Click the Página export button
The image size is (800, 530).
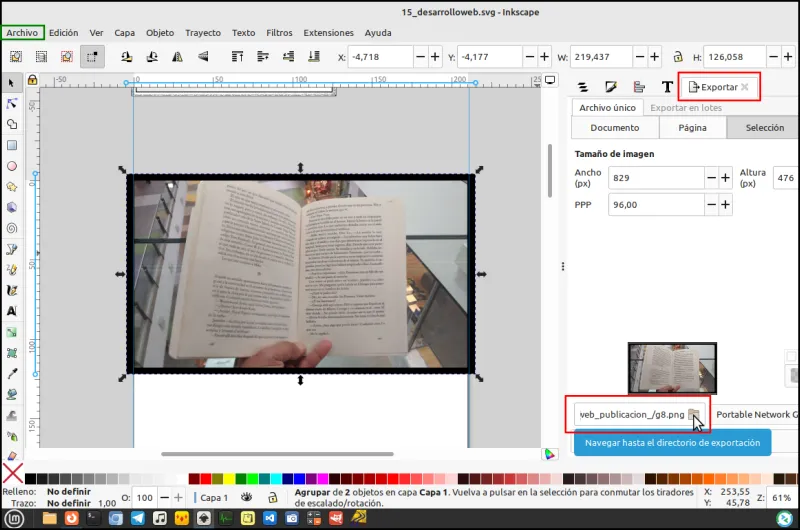(692, 128)
